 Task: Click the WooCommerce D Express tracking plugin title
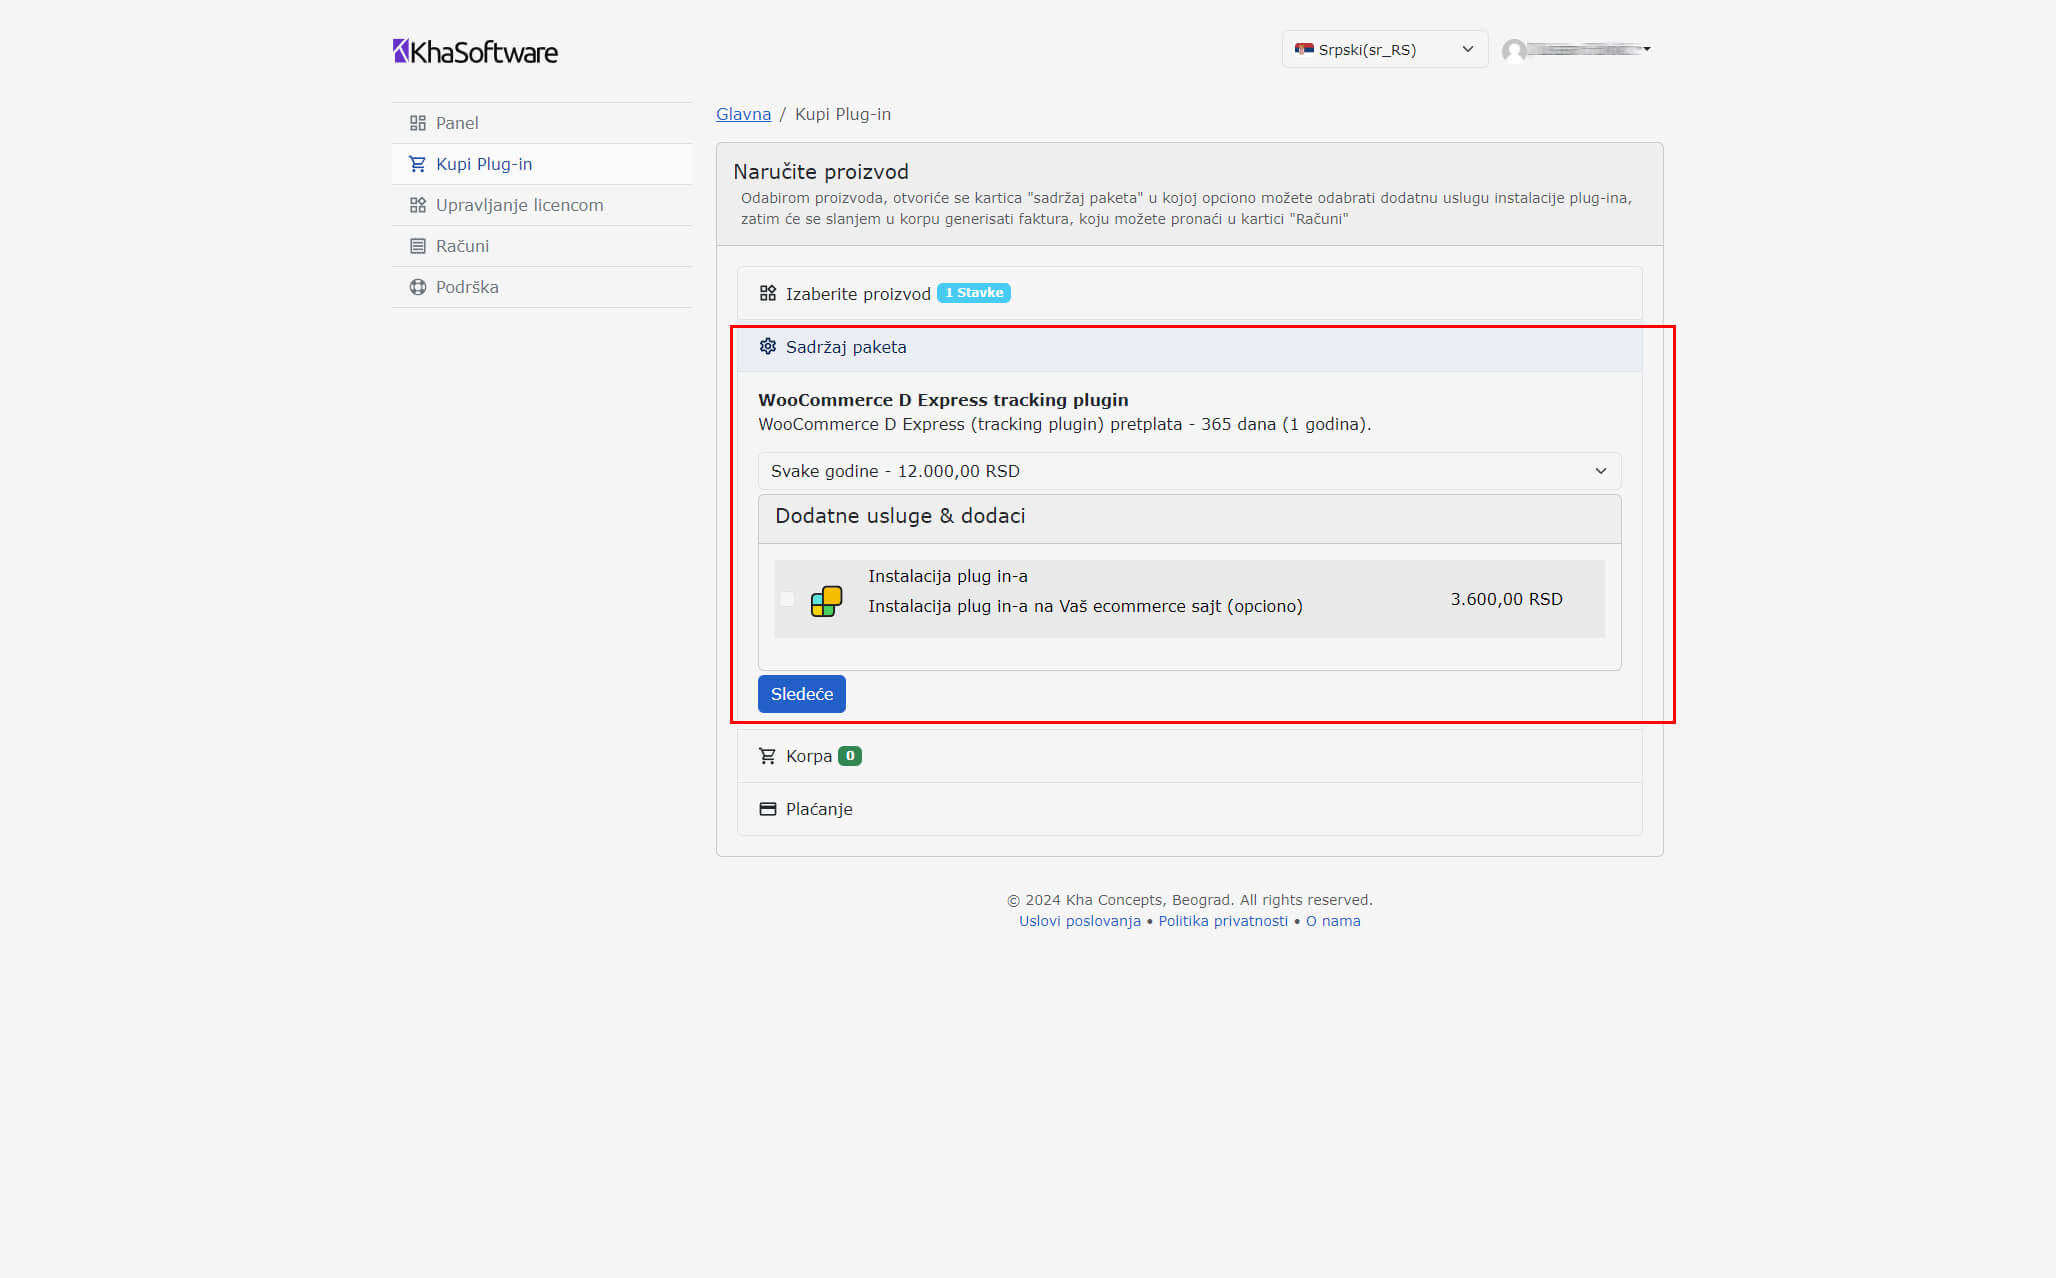(x=943, y=400)
